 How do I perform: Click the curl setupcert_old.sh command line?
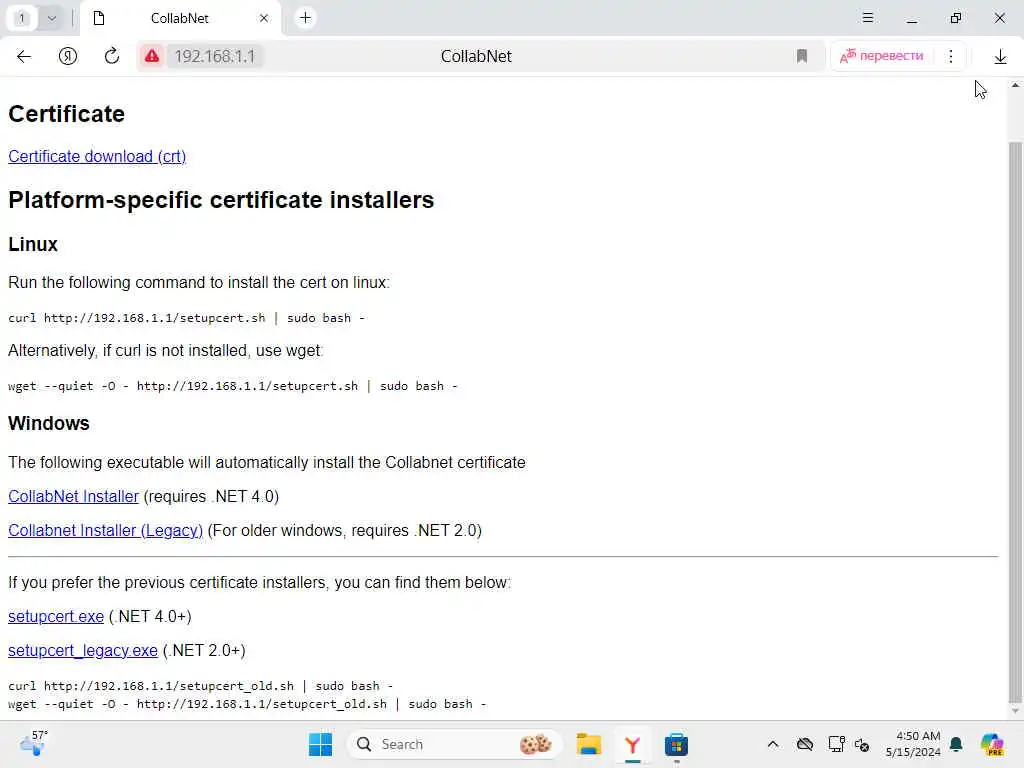click(200, 686)
